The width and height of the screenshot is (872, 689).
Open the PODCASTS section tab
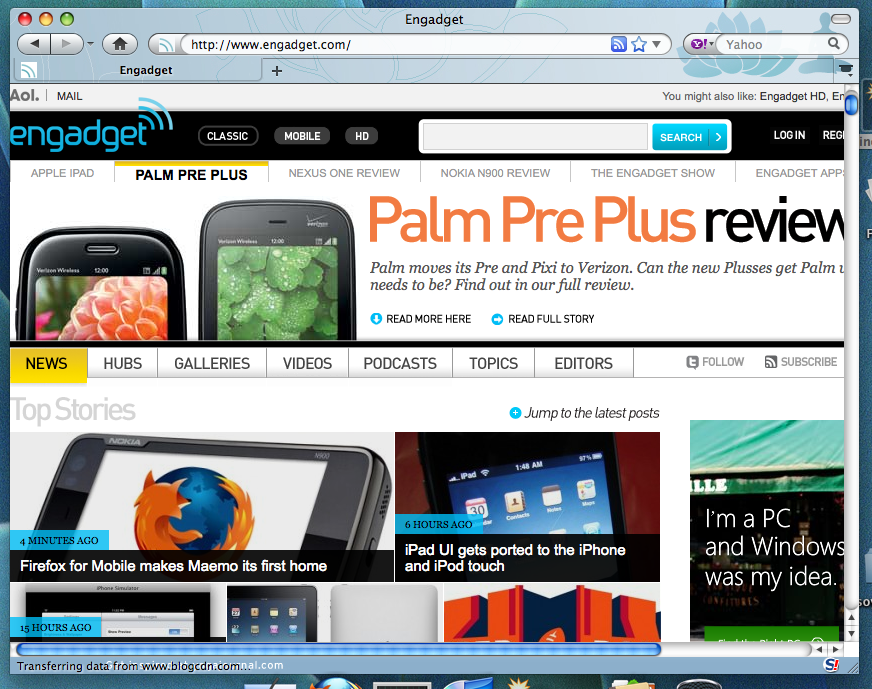click(400, 364)
